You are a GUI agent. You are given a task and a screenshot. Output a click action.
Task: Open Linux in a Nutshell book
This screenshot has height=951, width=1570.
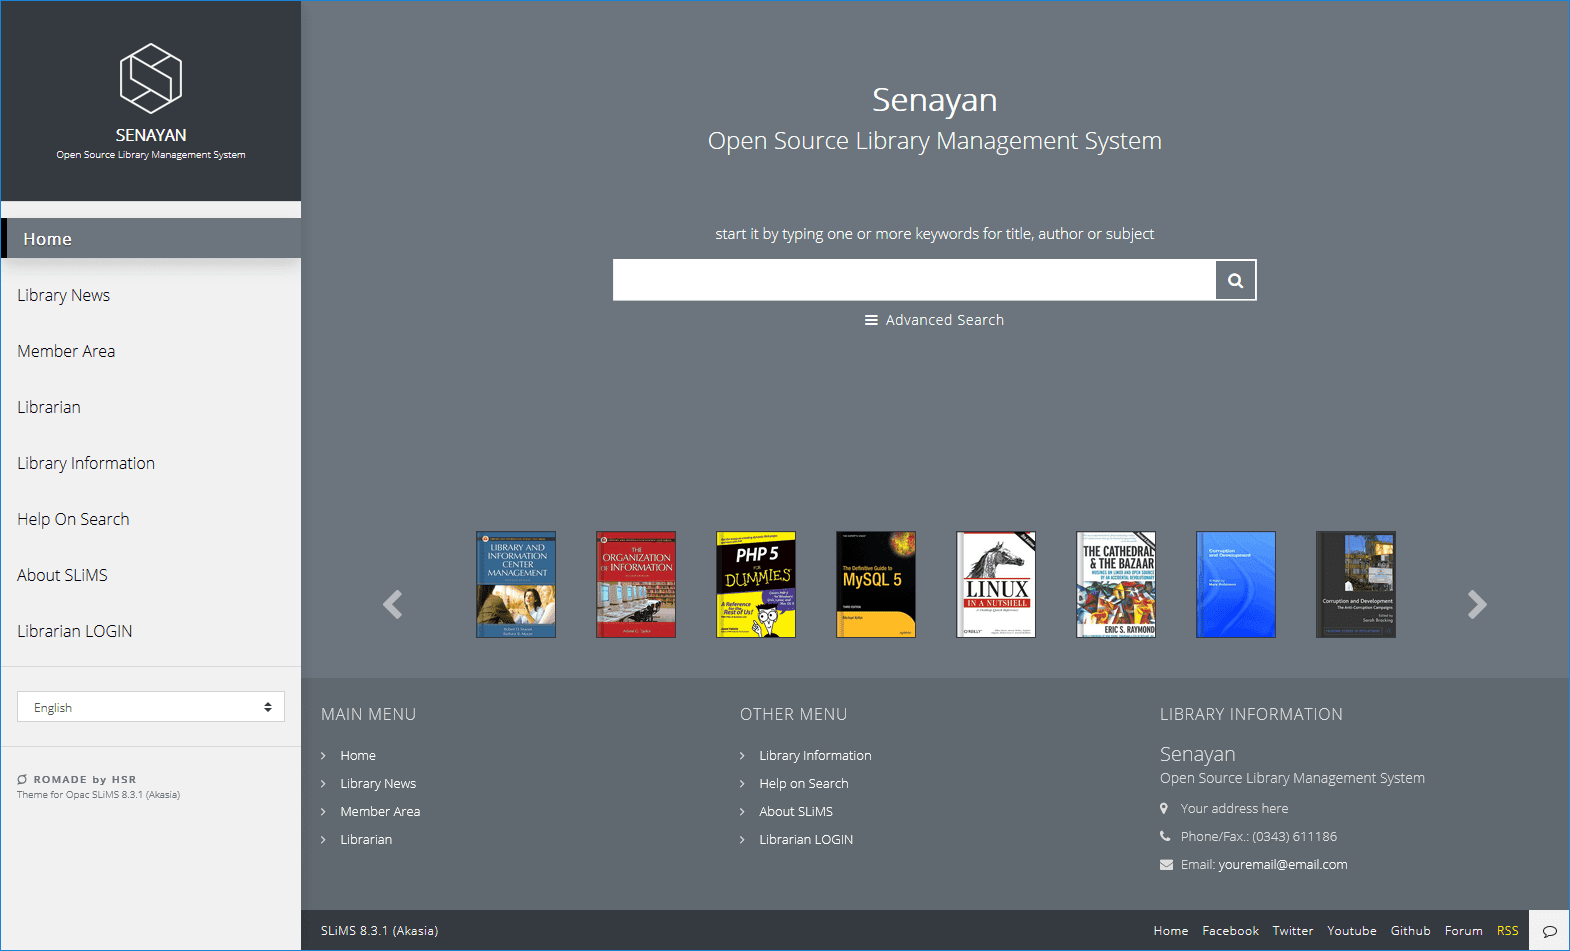coord(996,584)
